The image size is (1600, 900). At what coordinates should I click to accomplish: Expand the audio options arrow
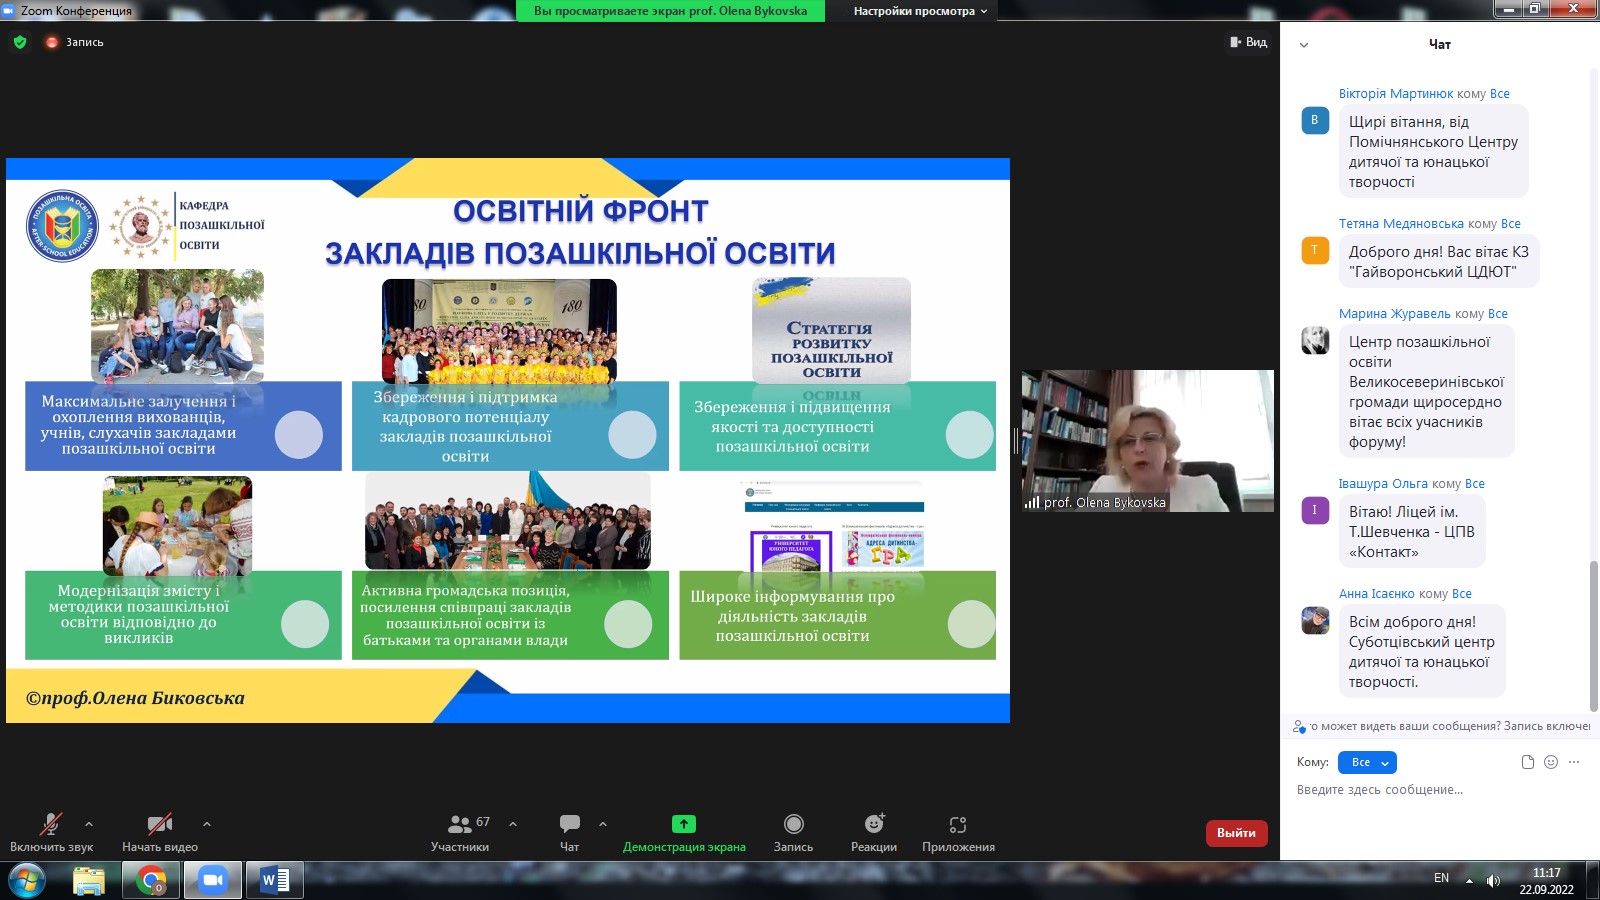click(x=89, y=824)
